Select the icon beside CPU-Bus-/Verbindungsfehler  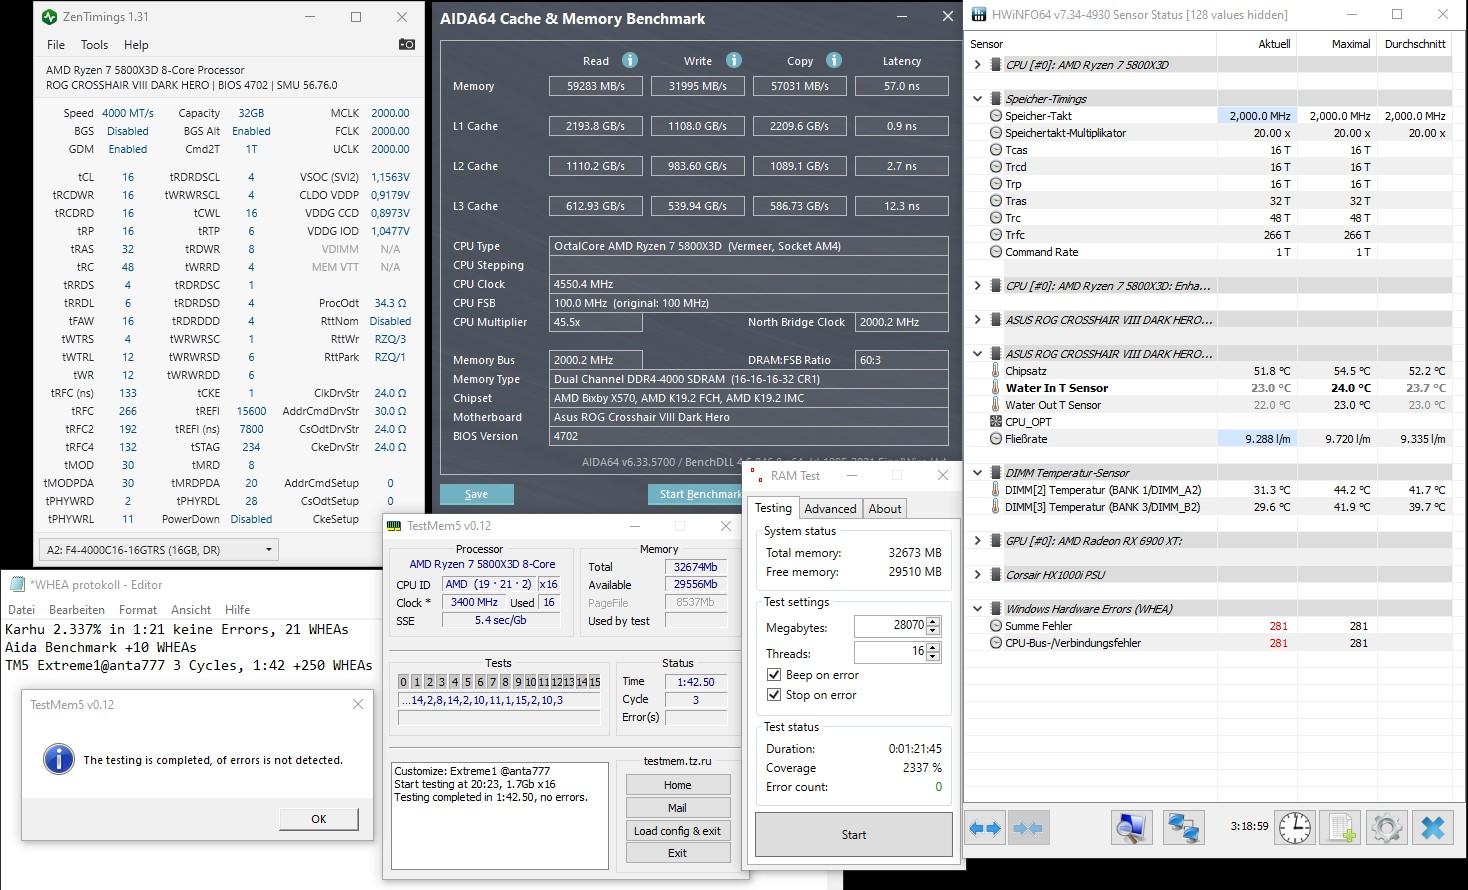coord(996,643)
